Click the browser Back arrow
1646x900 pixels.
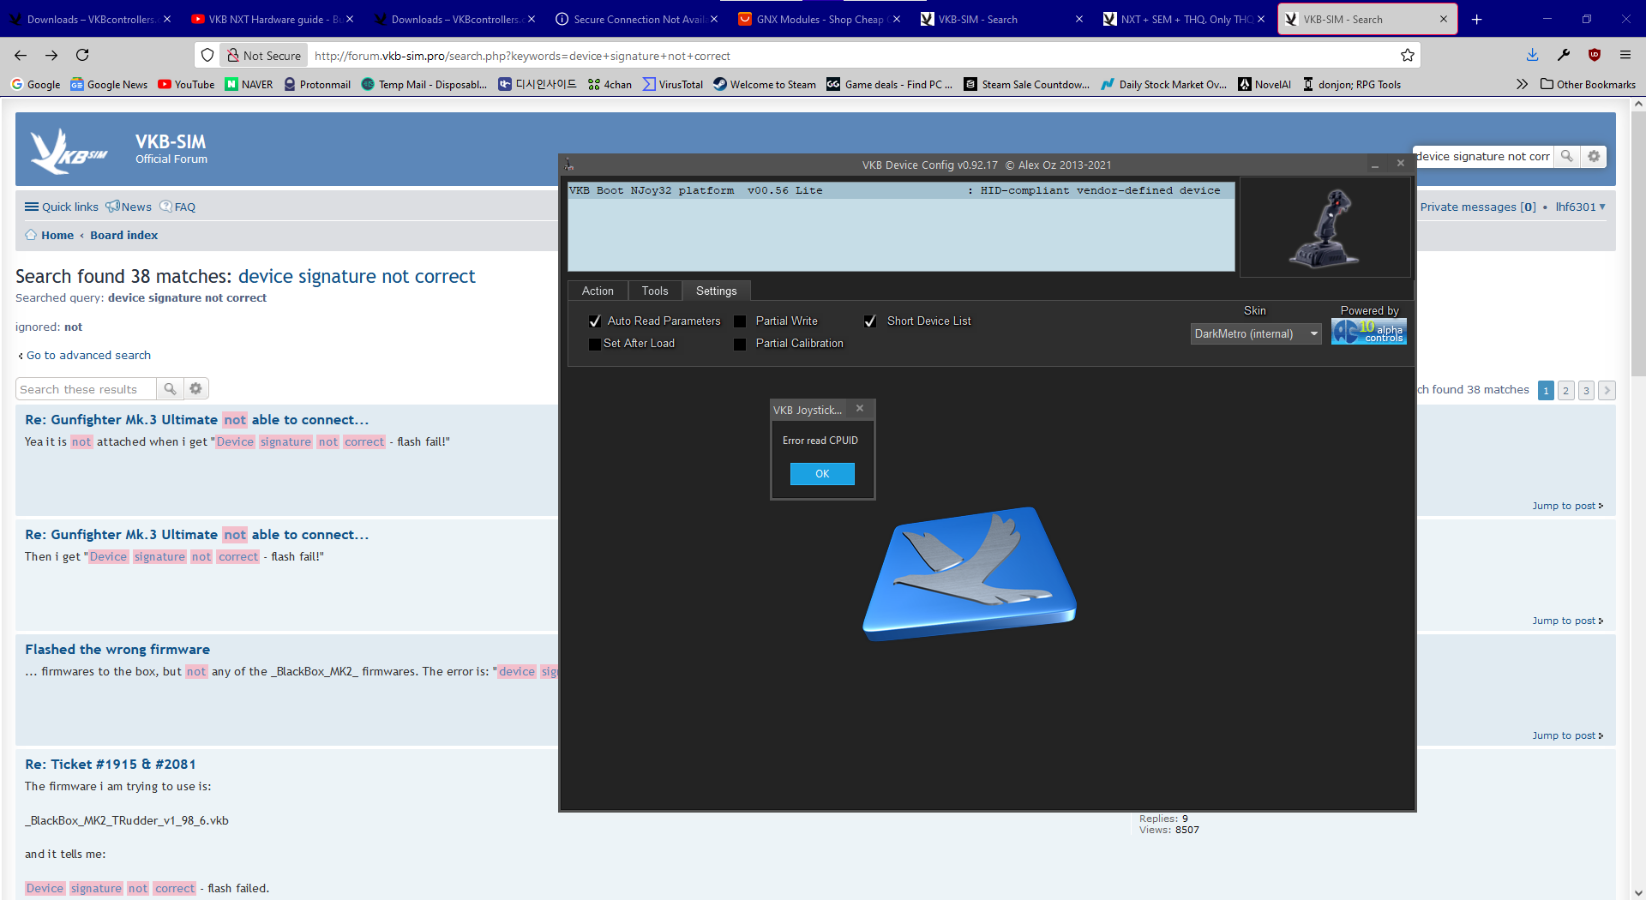[x=20, y=55]
